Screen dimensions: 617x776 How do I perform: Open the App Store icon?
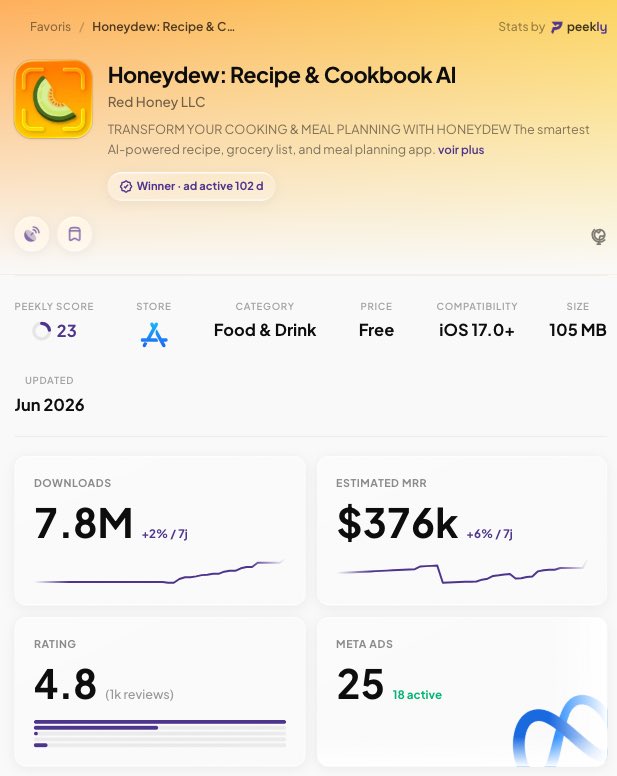(154, 335)
